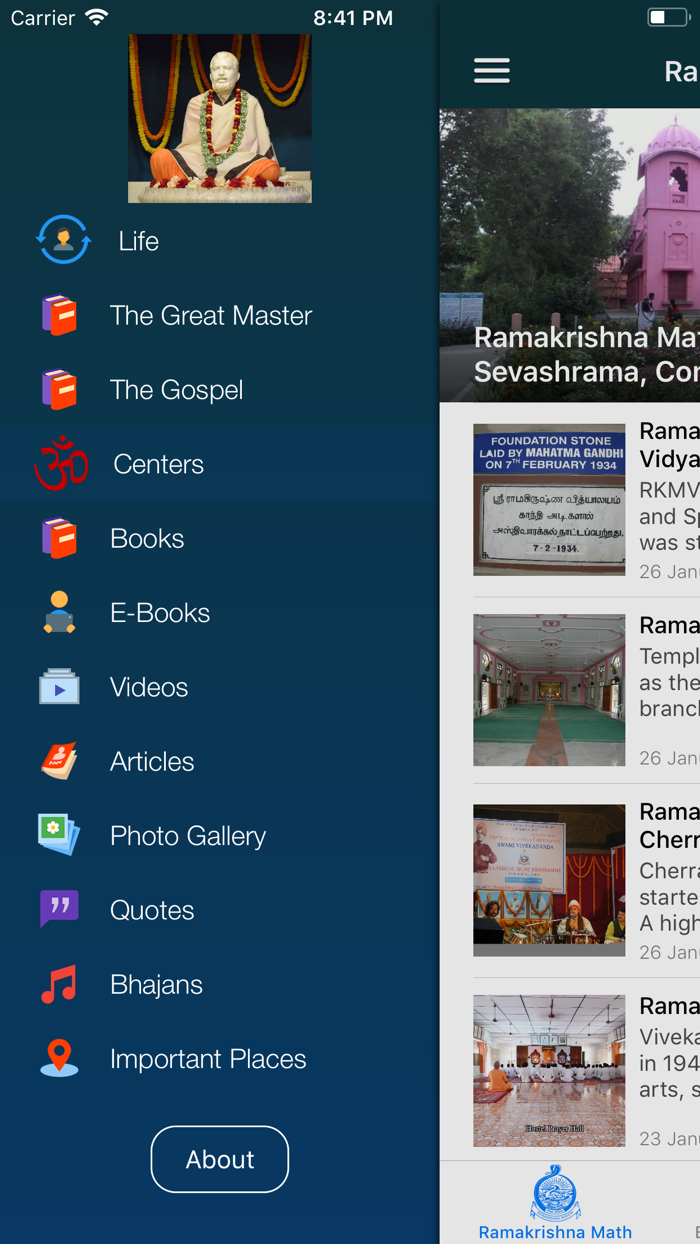This screenshot has width=700, height=1244.
Task: Tap The Gospel book icon
Action: click(59, 389)
